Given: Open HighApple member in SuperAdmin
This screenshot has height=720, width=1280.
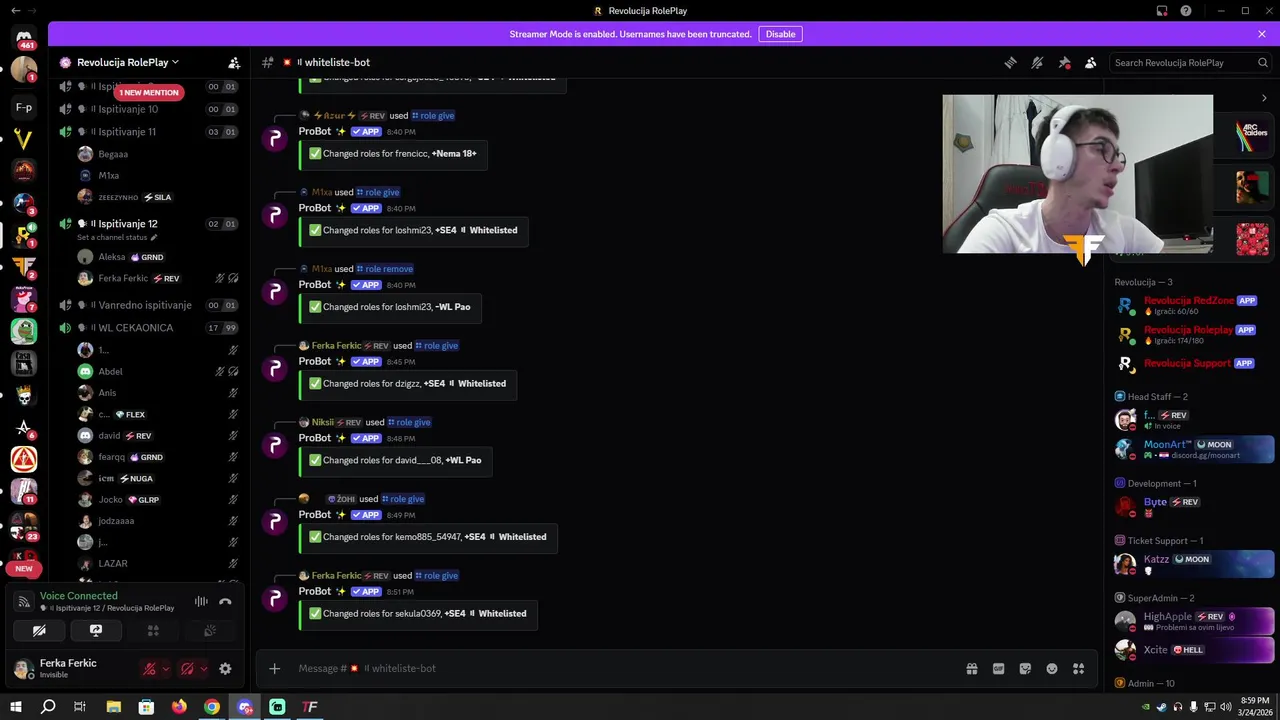Looking at the screenshot, I should 1194,621.
